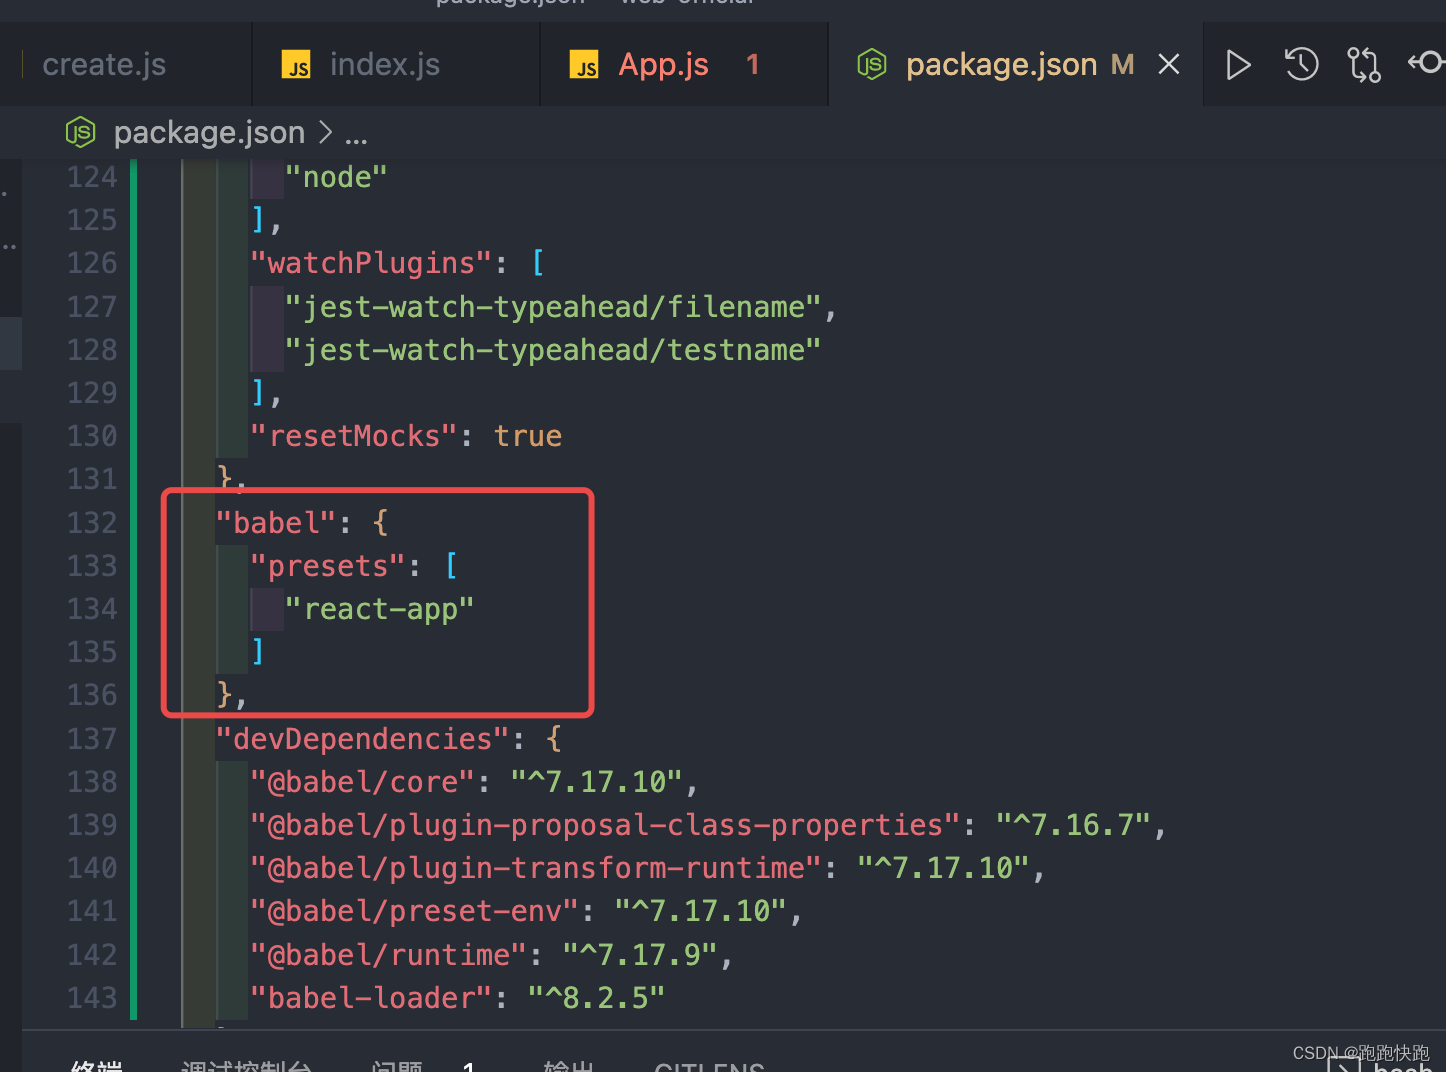Click the "watchPlugins" key
This screenshot has width=1446, height=1072.
372,263
